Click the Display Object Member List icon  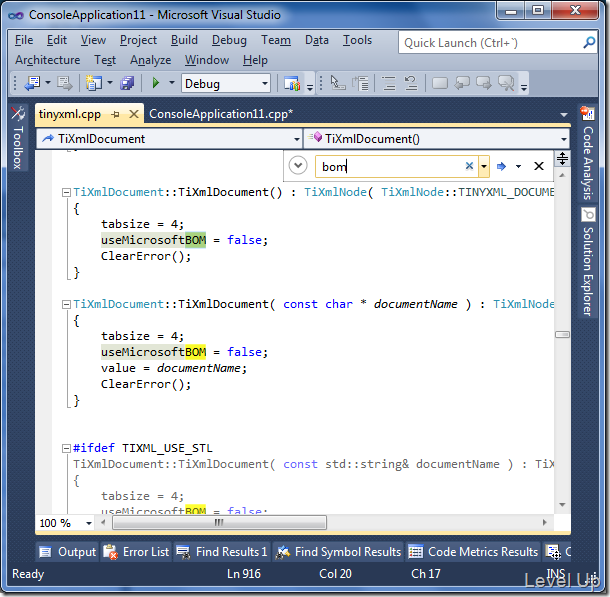337,83
